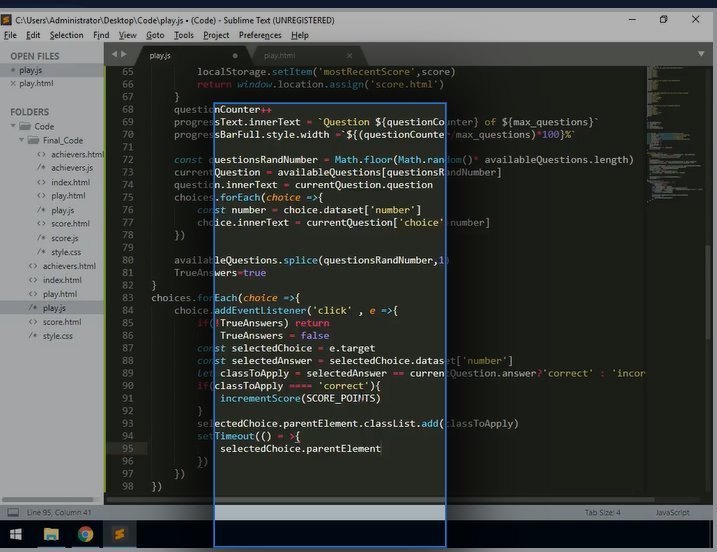Open the View menu
717x552 pixels.
pyautogui.click(x=128, y=35)
